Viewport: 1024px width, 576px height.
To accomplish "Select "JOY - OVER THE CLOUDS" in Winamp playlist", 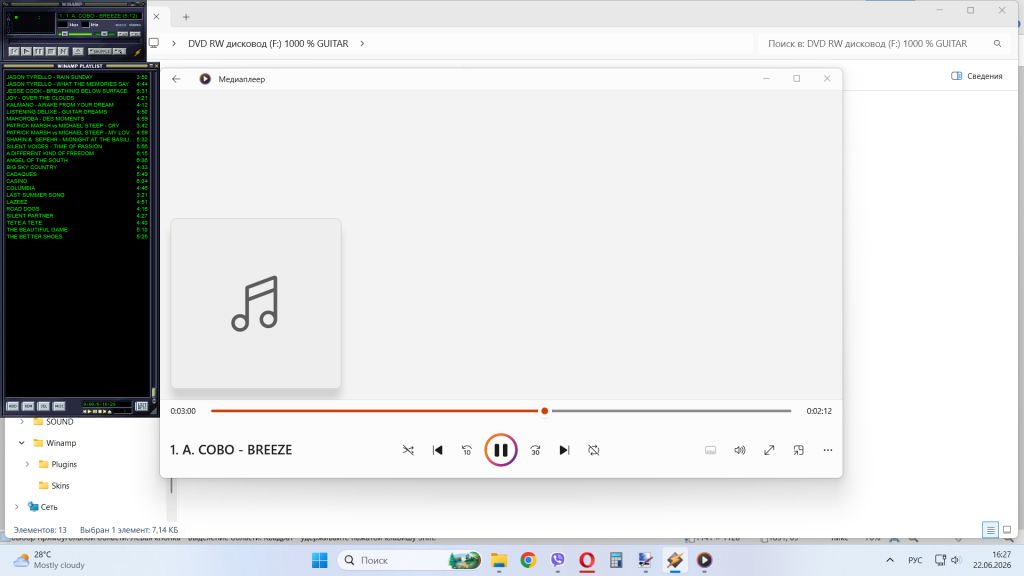I will tap(76, 98).
